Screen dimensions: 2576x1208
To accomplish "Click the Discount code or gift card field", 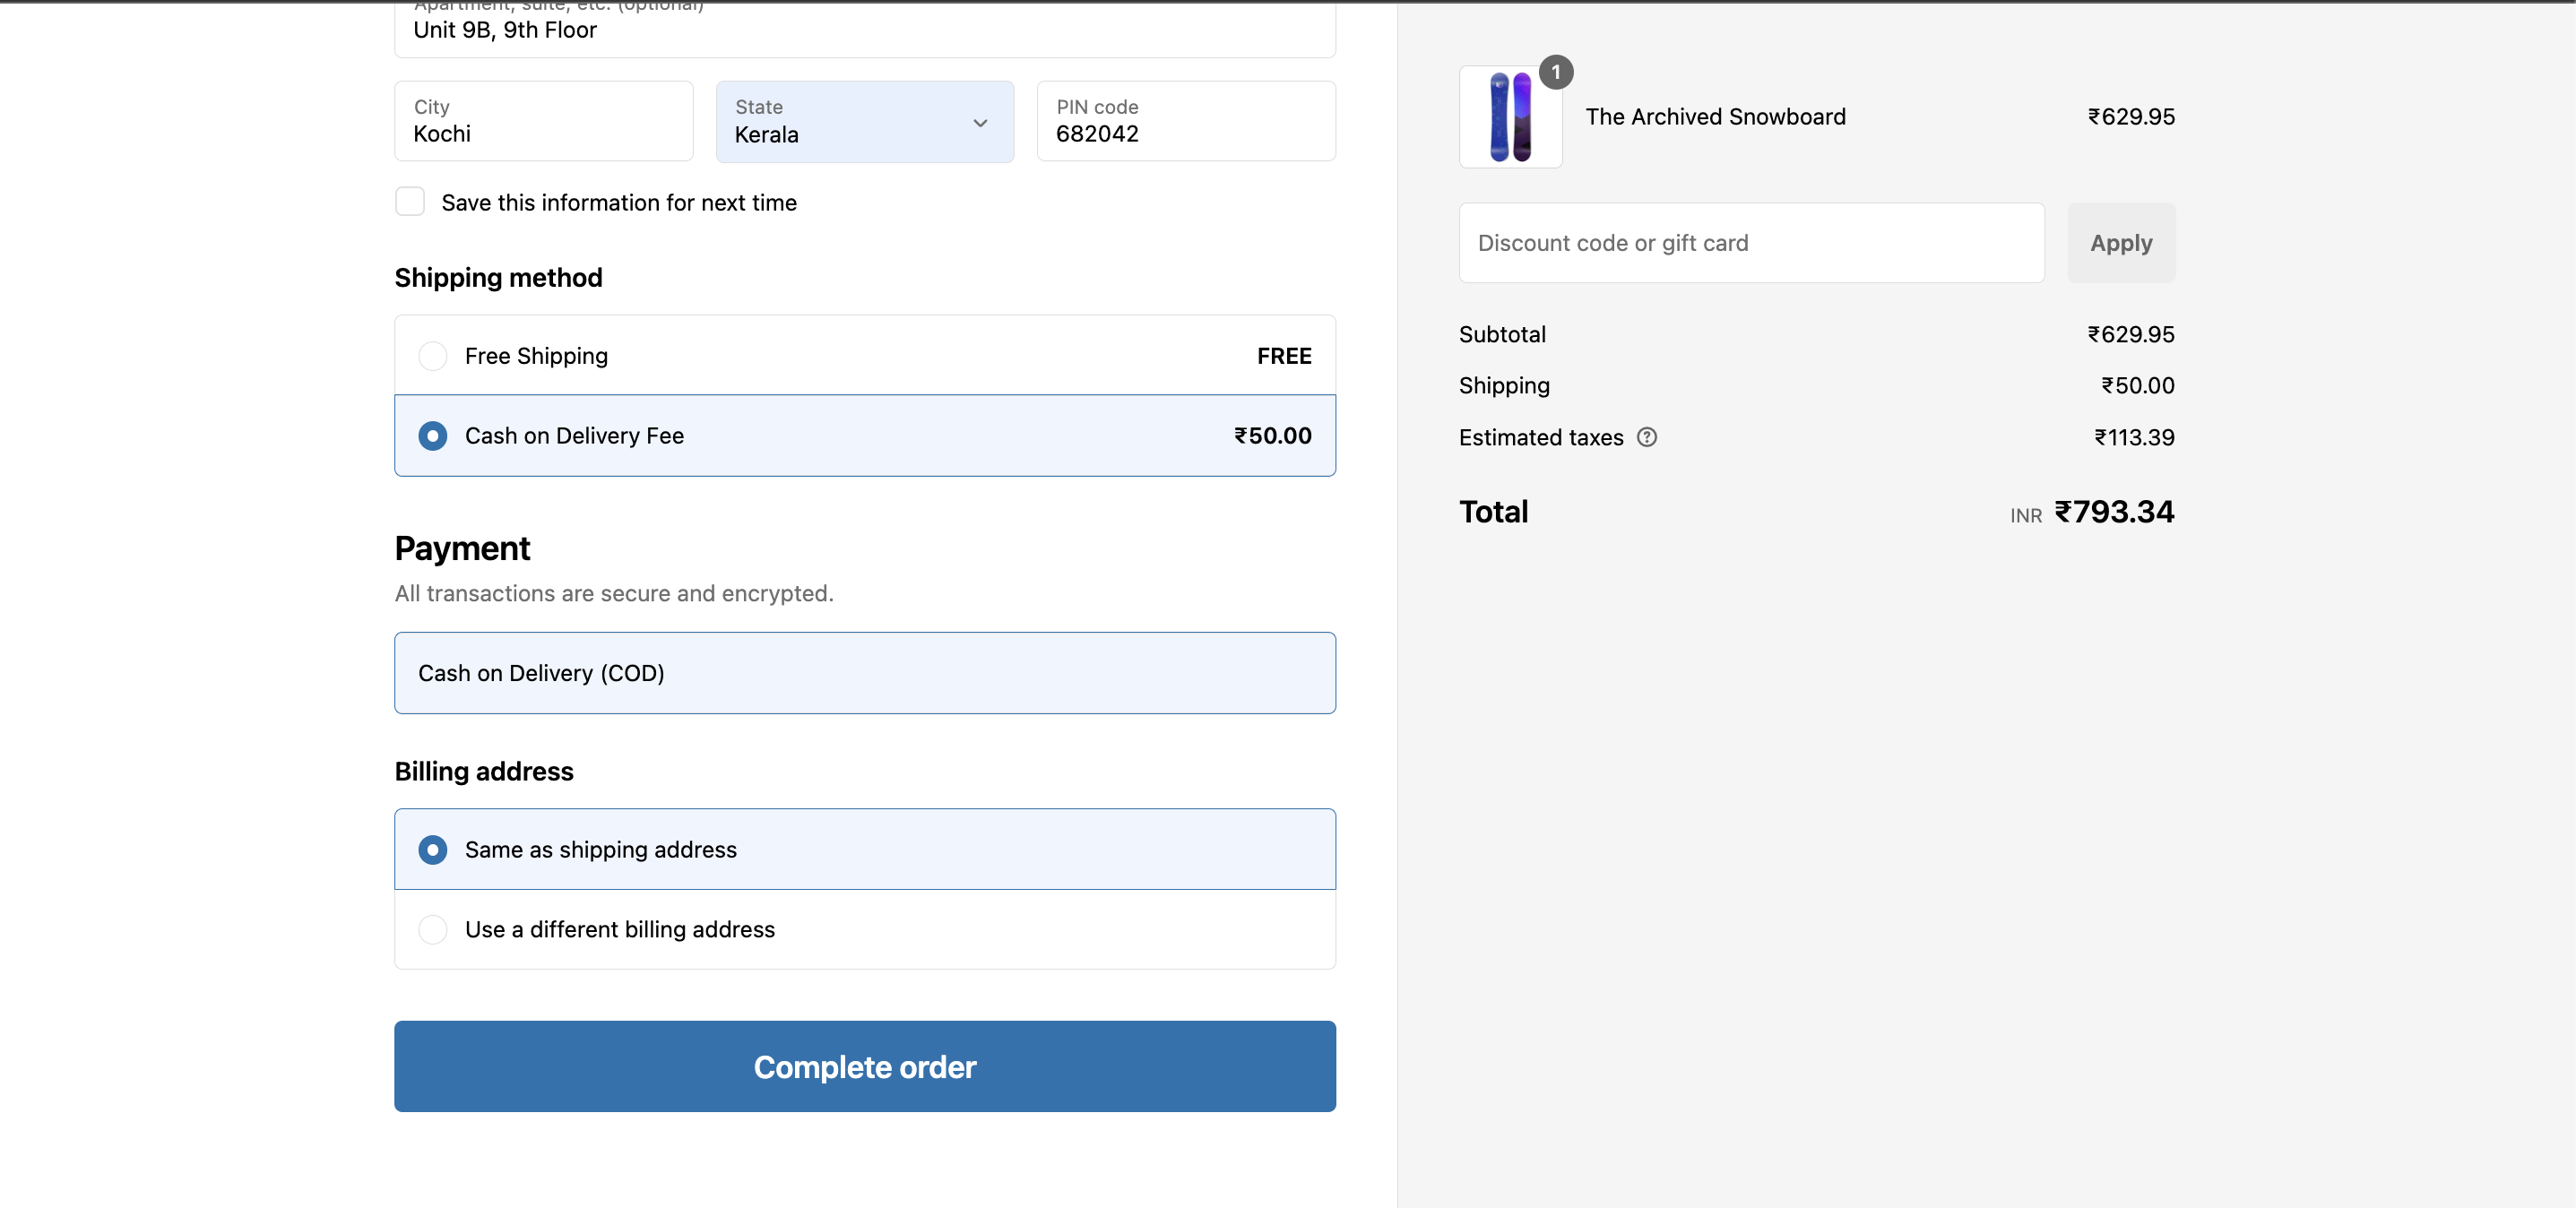I will tap(1750, 243).
